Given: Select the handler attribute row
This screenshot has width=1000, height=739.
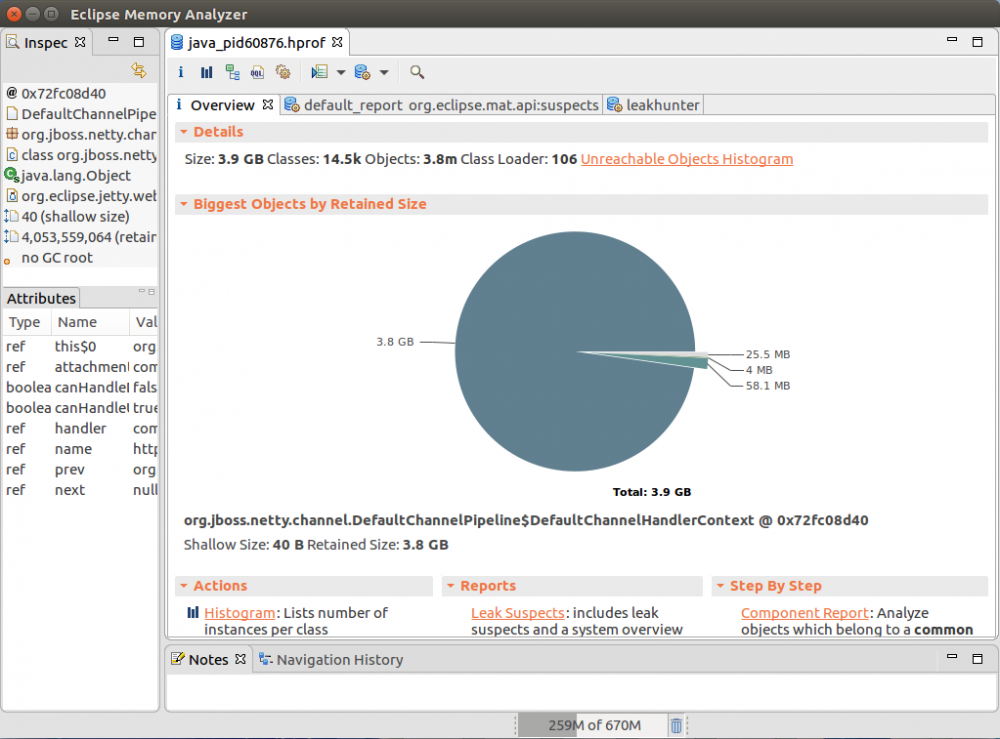Looking at the screenshot, I should pyautogui.click(x=80, y=428).
